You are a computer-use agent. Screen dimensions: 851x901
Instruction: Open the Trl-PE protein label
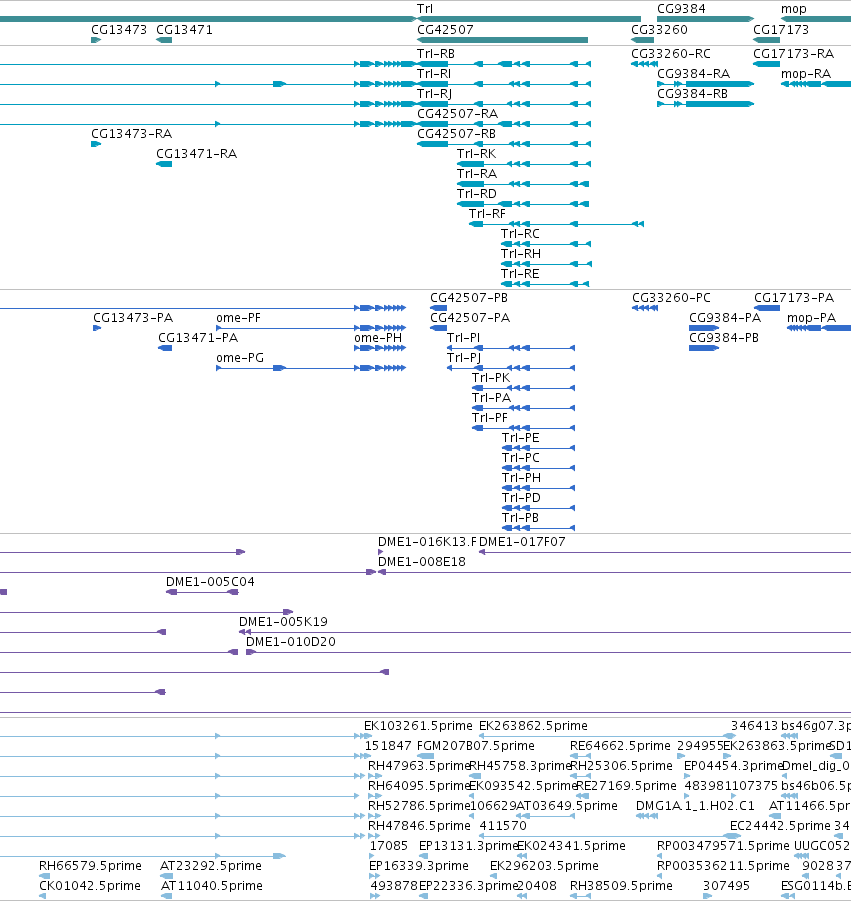[521, 438]
